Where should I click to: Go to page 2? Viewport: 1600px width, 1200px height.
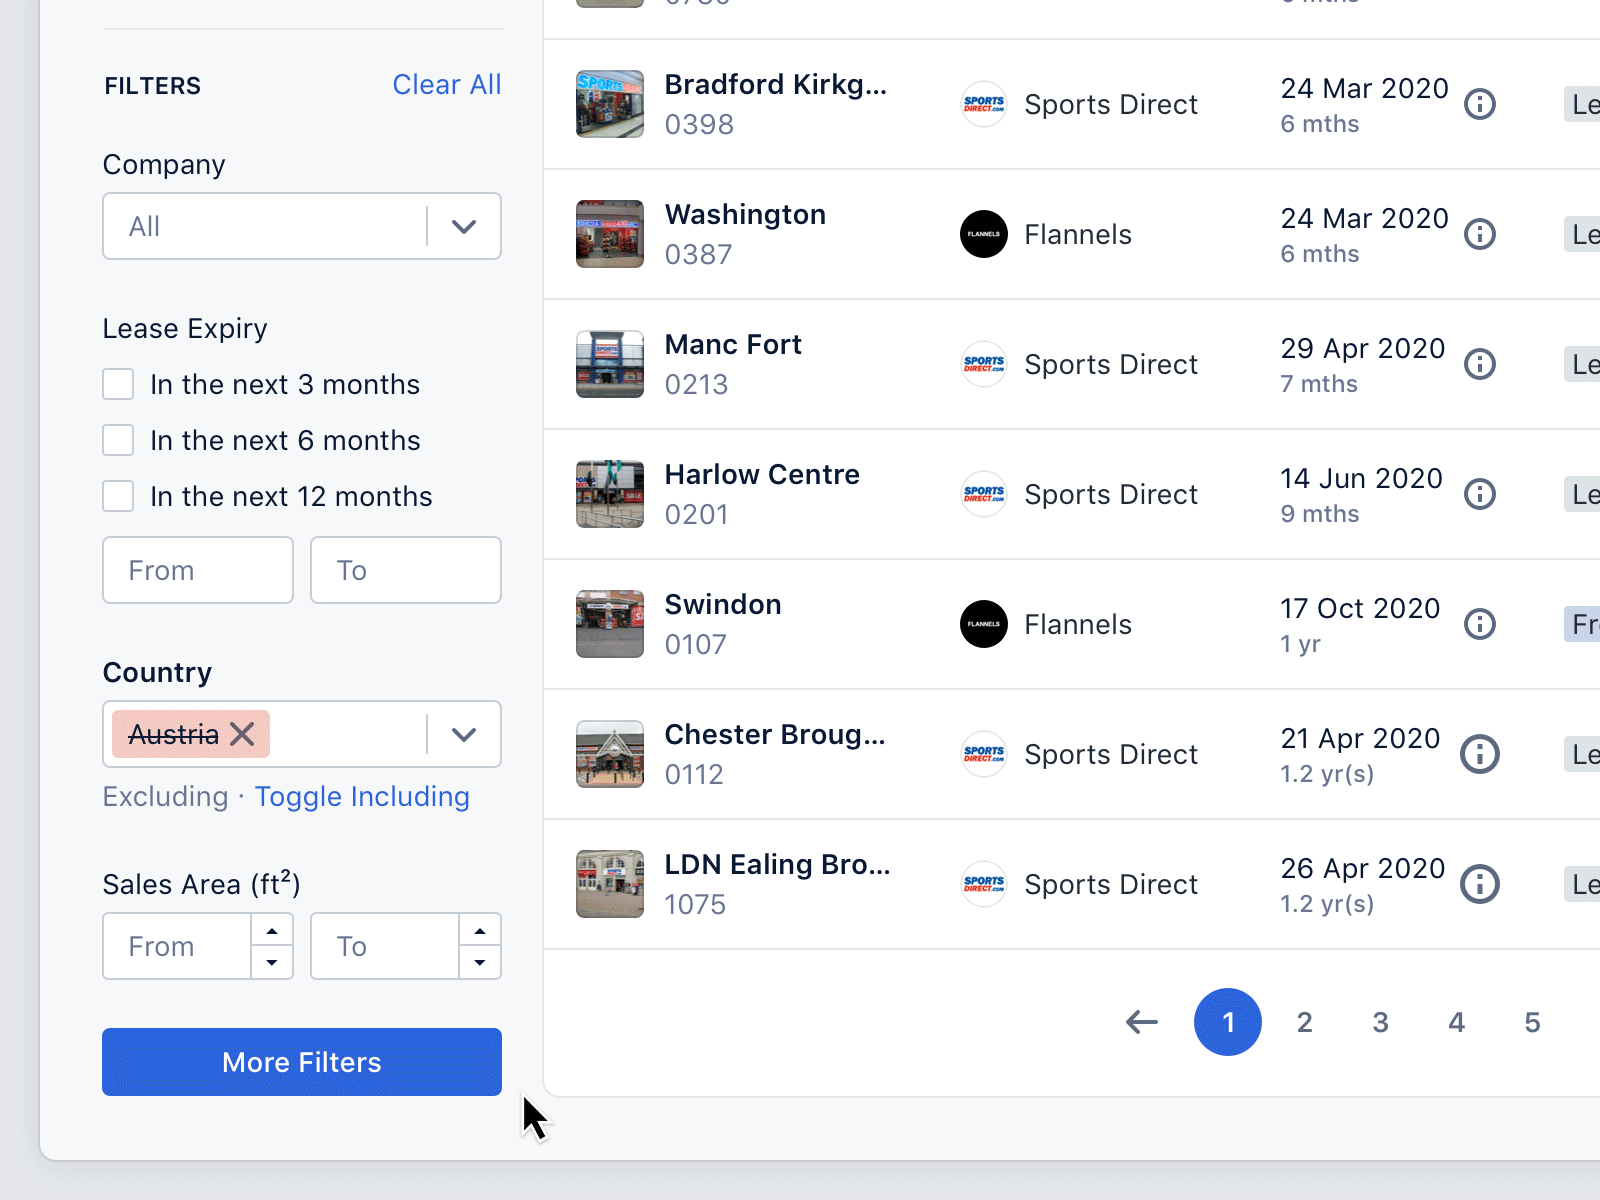pyautogui.click(x=1304, y=1022)
